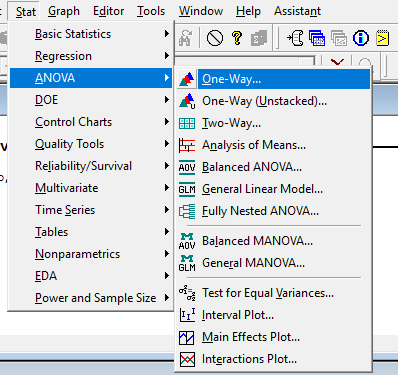Click the Two-Way grid icon
Image resolution: width=398 pixels, height=375 pixels.
point(187,123)
